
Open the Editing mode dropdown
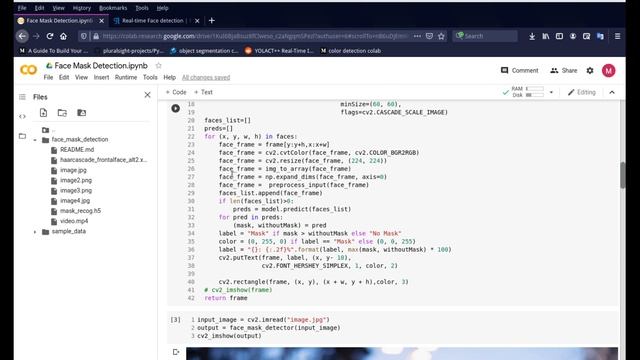click(x=582, y=92)
